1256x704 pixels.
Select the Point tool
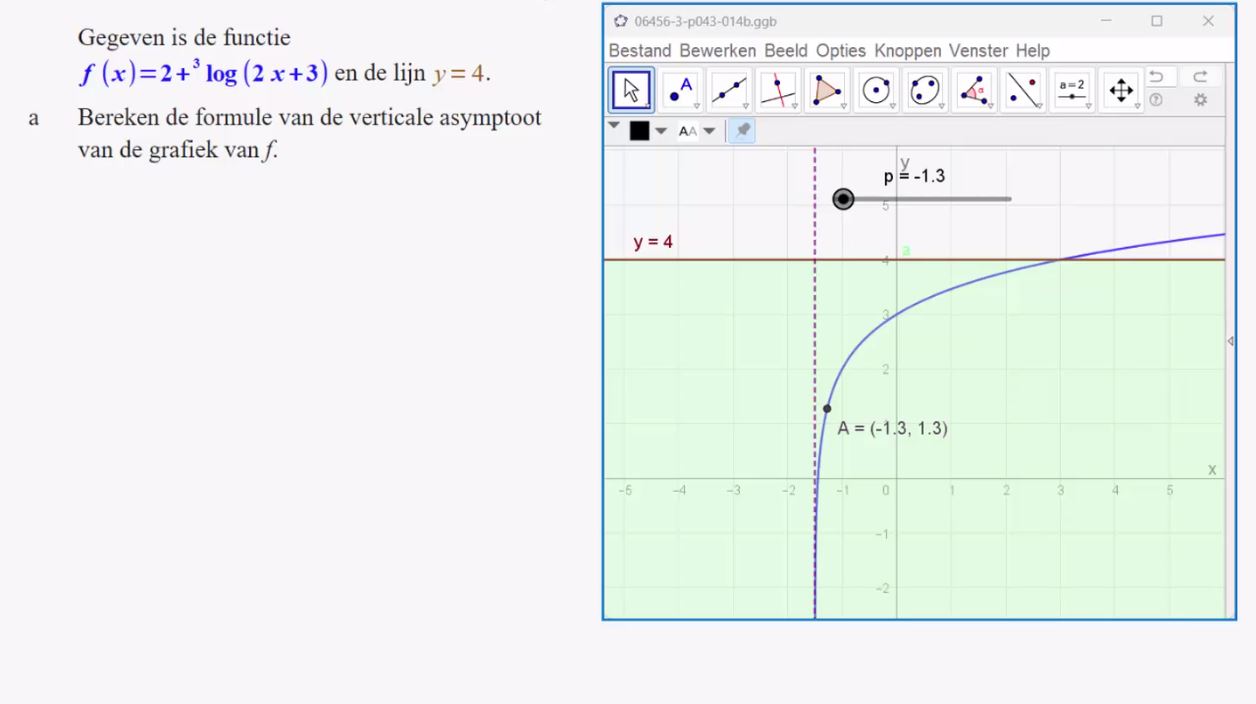[x=681, y=90]
